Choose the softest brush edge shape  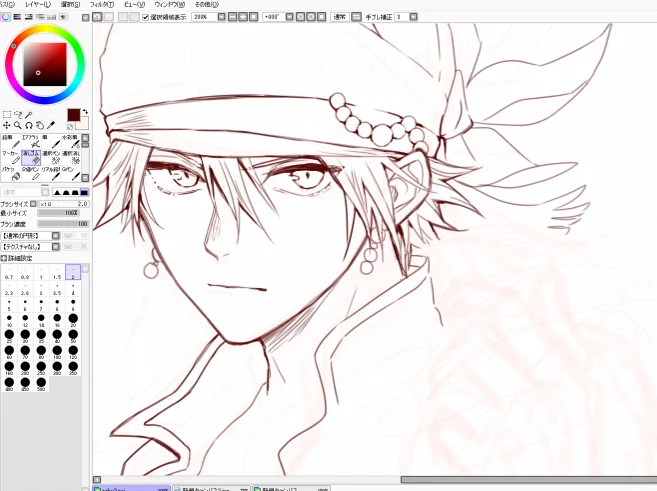(x=57, y=192)
